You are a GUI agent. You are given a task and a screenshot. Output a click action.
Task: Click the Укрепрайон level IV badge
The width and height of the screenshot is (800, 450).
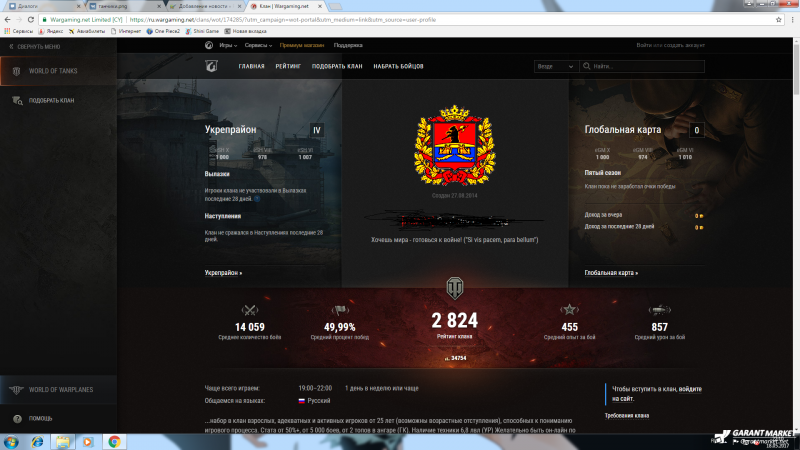pos(317,130)
